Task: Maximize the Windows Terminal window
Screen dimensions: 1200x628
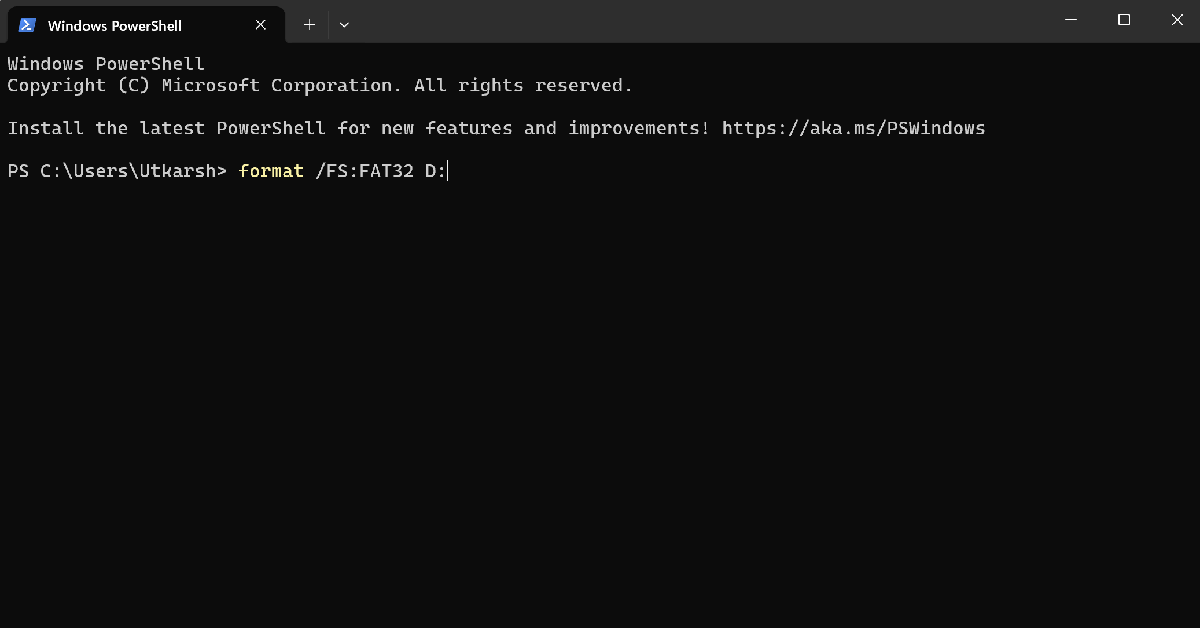Action: click(x=1124, y=20)
